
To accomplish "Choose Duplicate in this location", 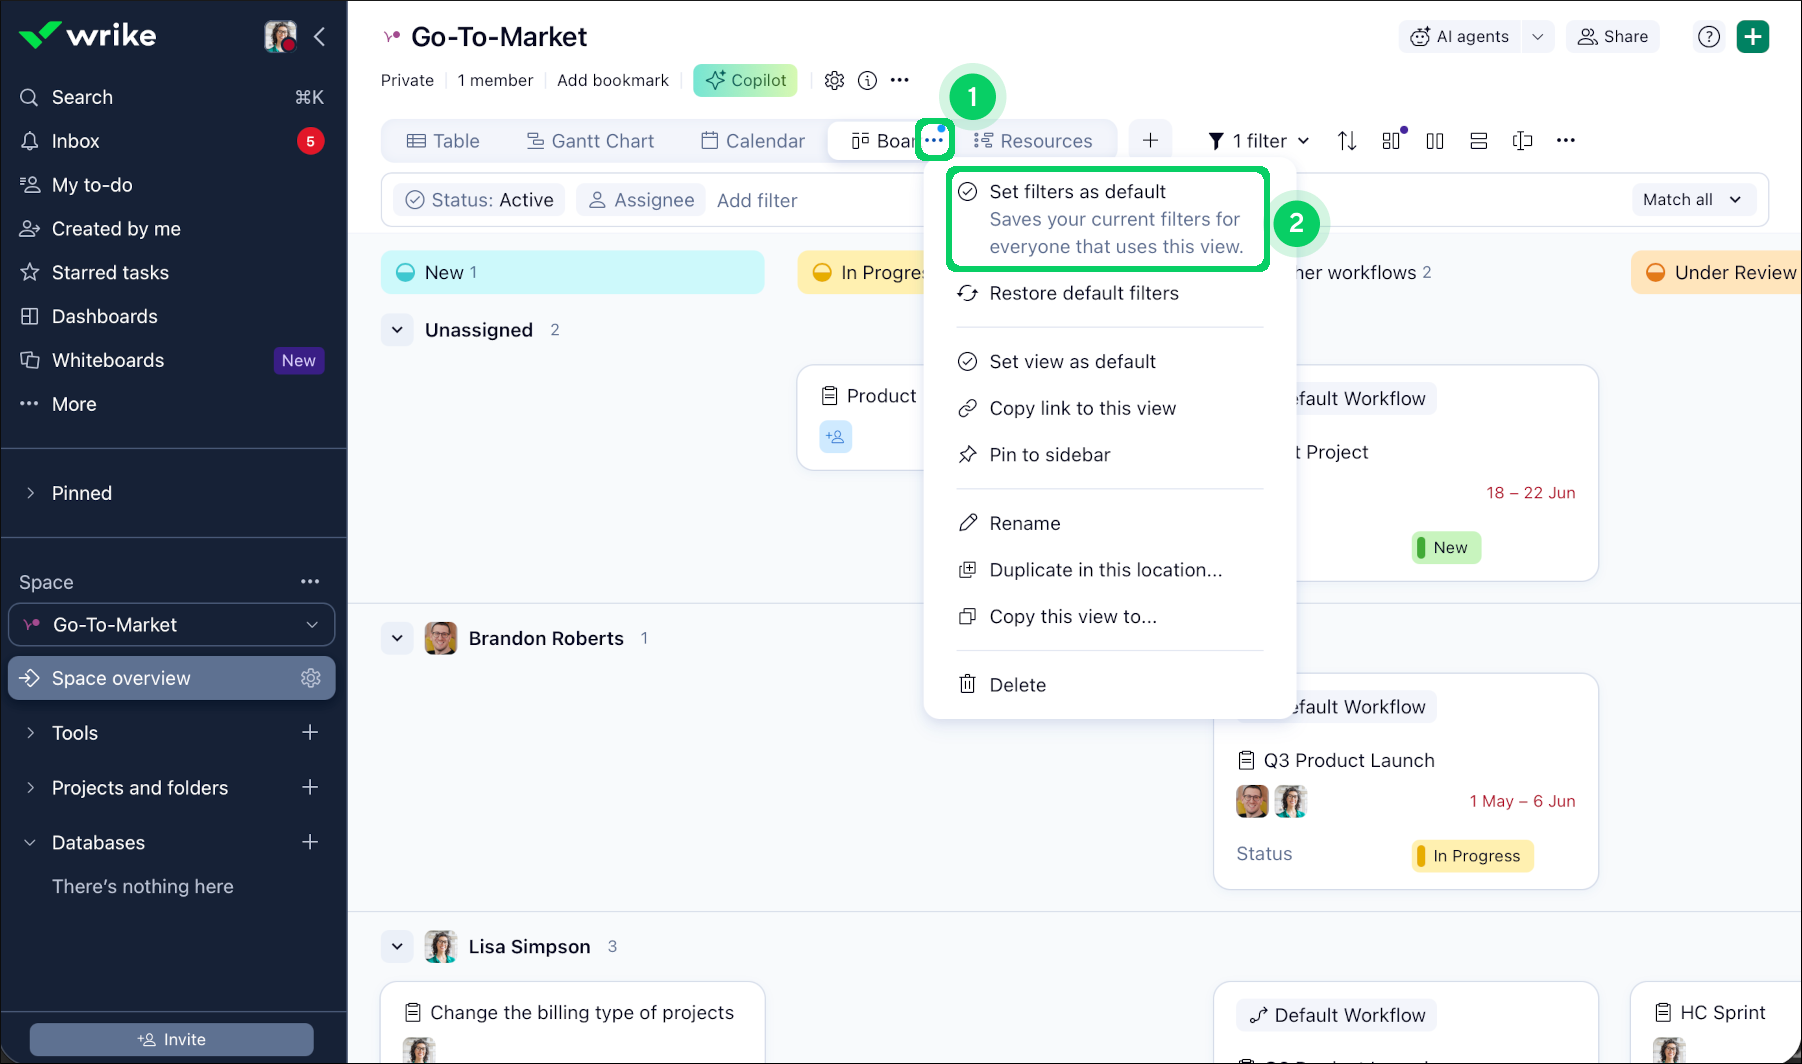I will [x=1108, y=570].
